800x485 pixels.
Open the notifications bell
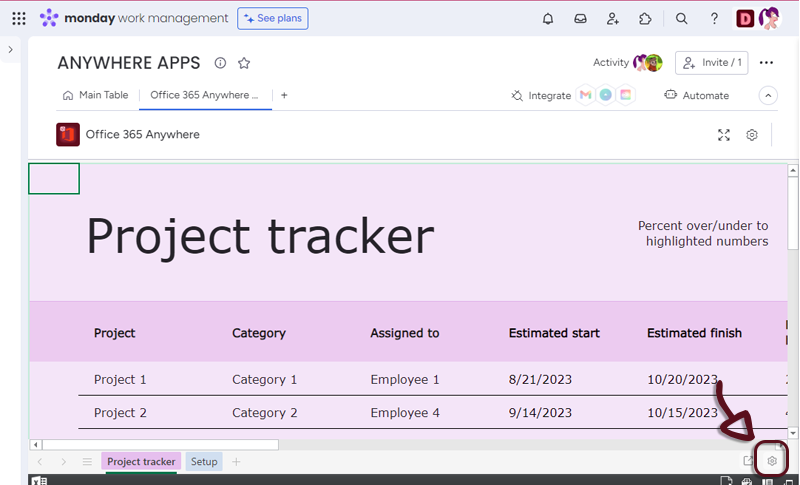548,18
